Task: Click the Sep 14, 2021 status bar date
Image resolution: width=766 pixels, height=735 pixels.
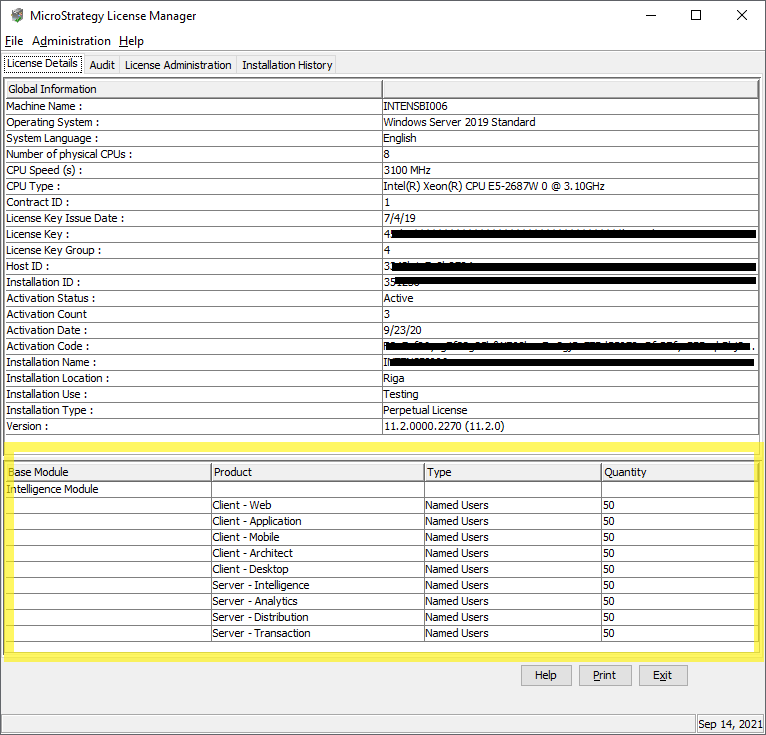Action: (730, 724)
